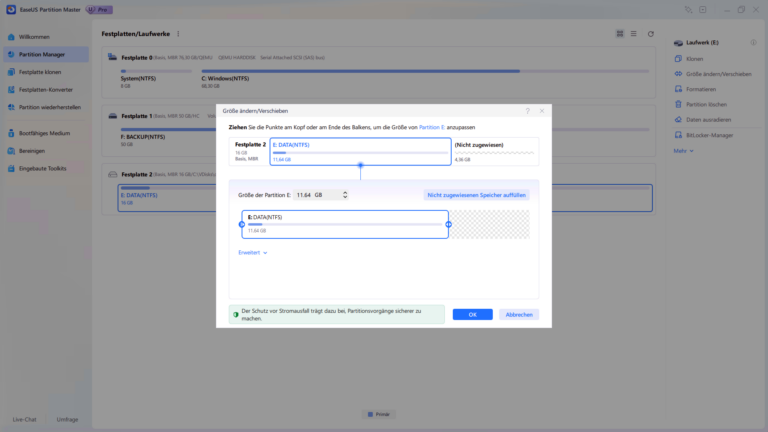Image resolution: width=768 pixels, height=432 pixels.
Task: Click the power protection shield icon
Action: 236,314
